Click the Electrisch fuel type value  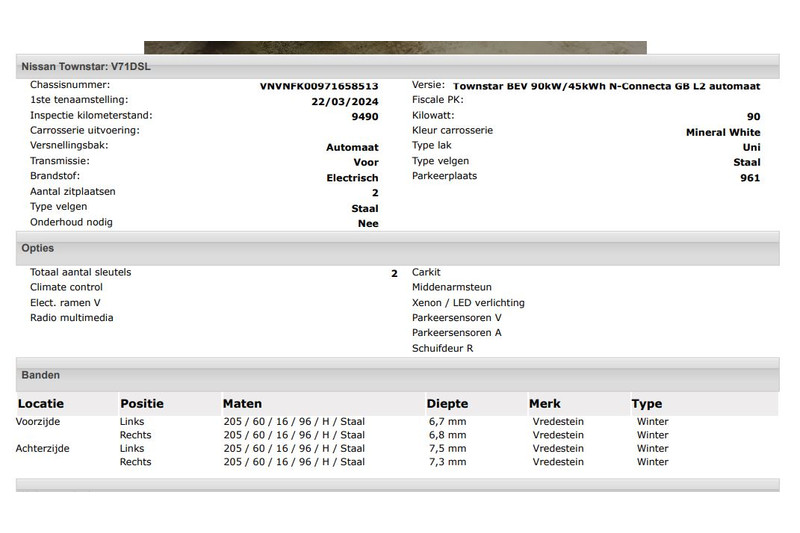352,178
